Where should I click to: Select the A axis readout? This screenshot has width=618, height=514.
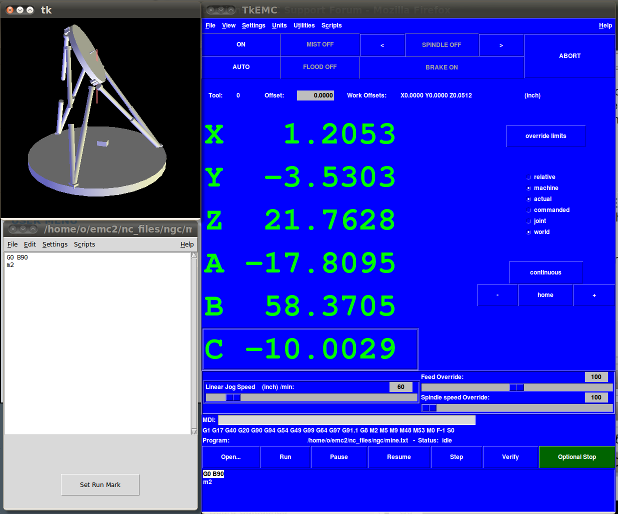(x=310, y=263)
